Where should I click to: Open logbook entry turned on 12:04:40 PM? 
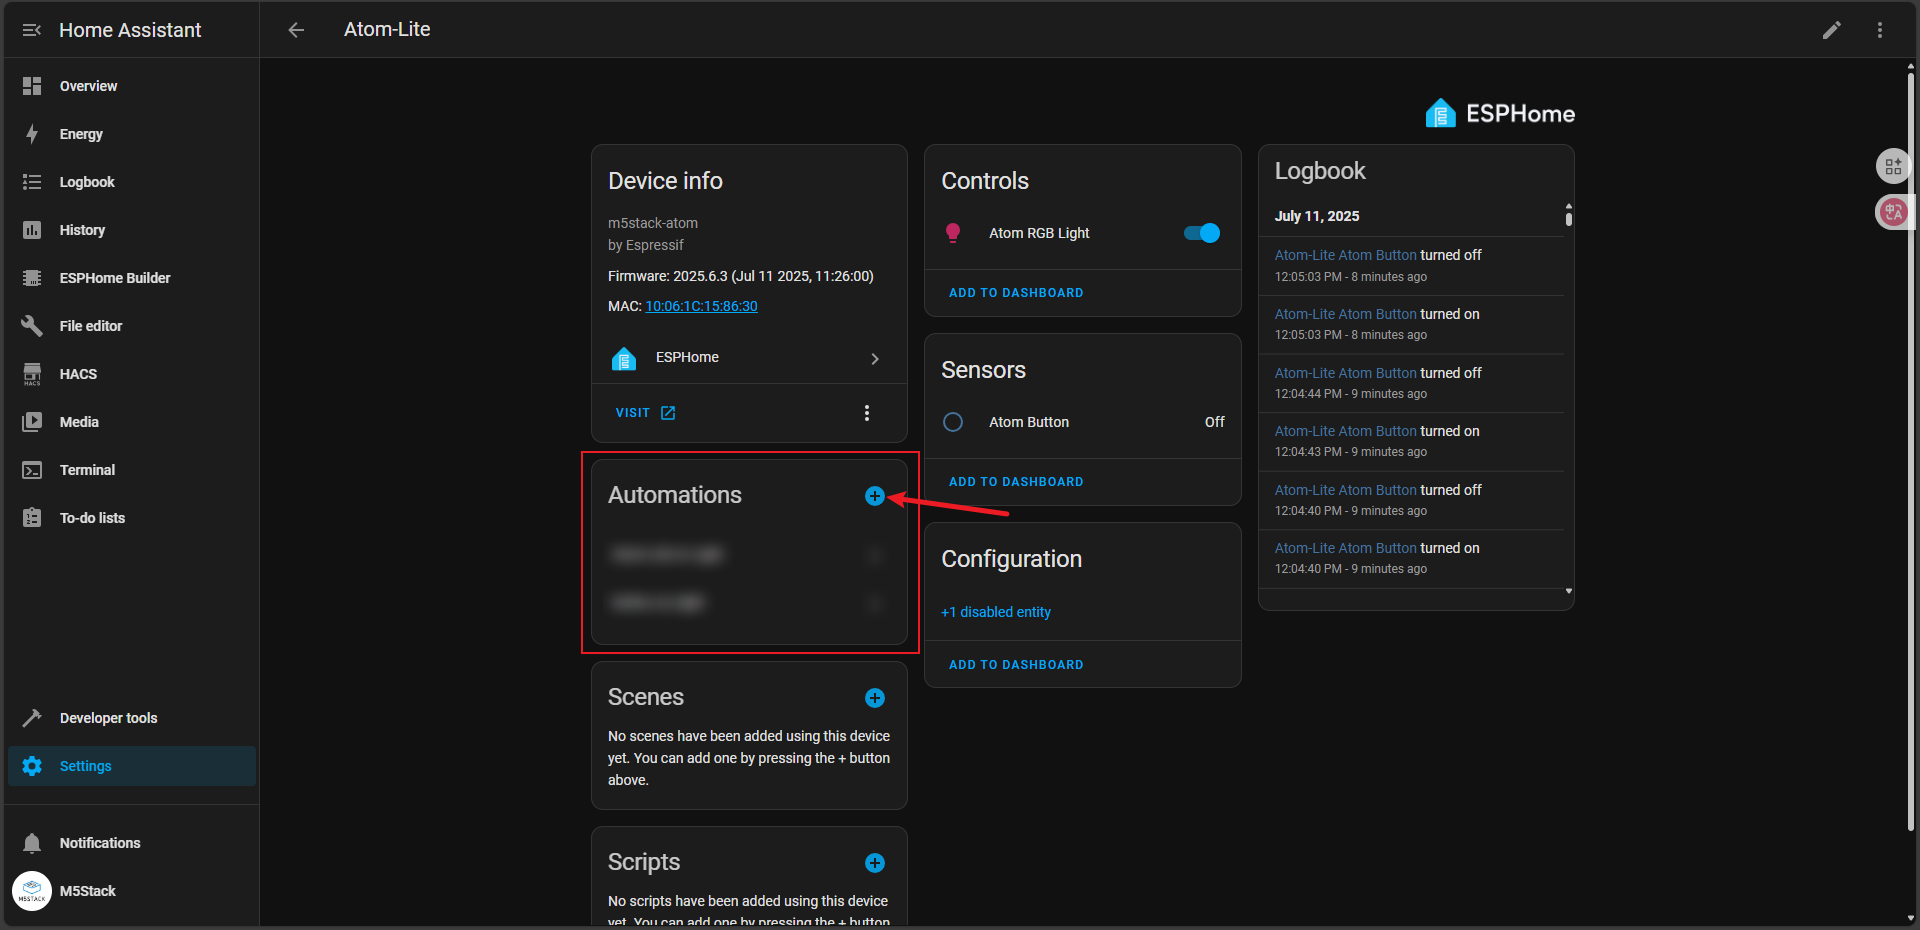(x=1411, y=558)
